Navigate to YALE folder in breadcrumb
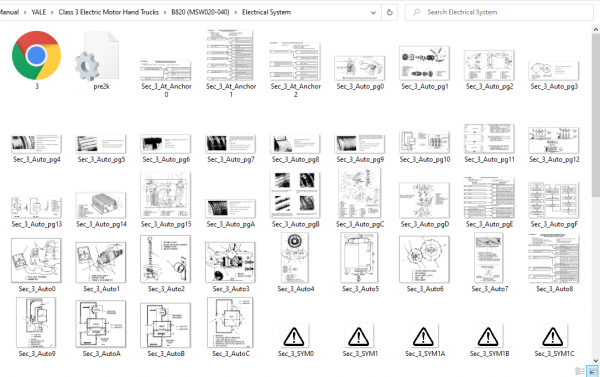Image resolution: width=600 pixels, height=377 pixels. pyautogui.click(x=38, y=12)
